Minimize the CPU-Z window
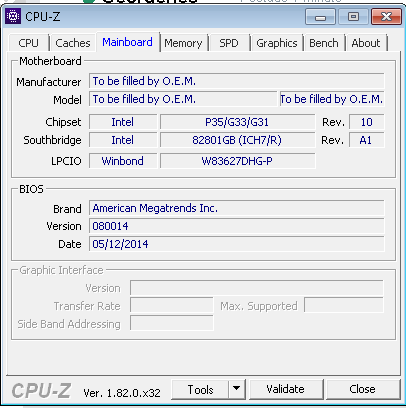Image resolution: width=410 pixels, height=410 pixels. tap(320, 17)
